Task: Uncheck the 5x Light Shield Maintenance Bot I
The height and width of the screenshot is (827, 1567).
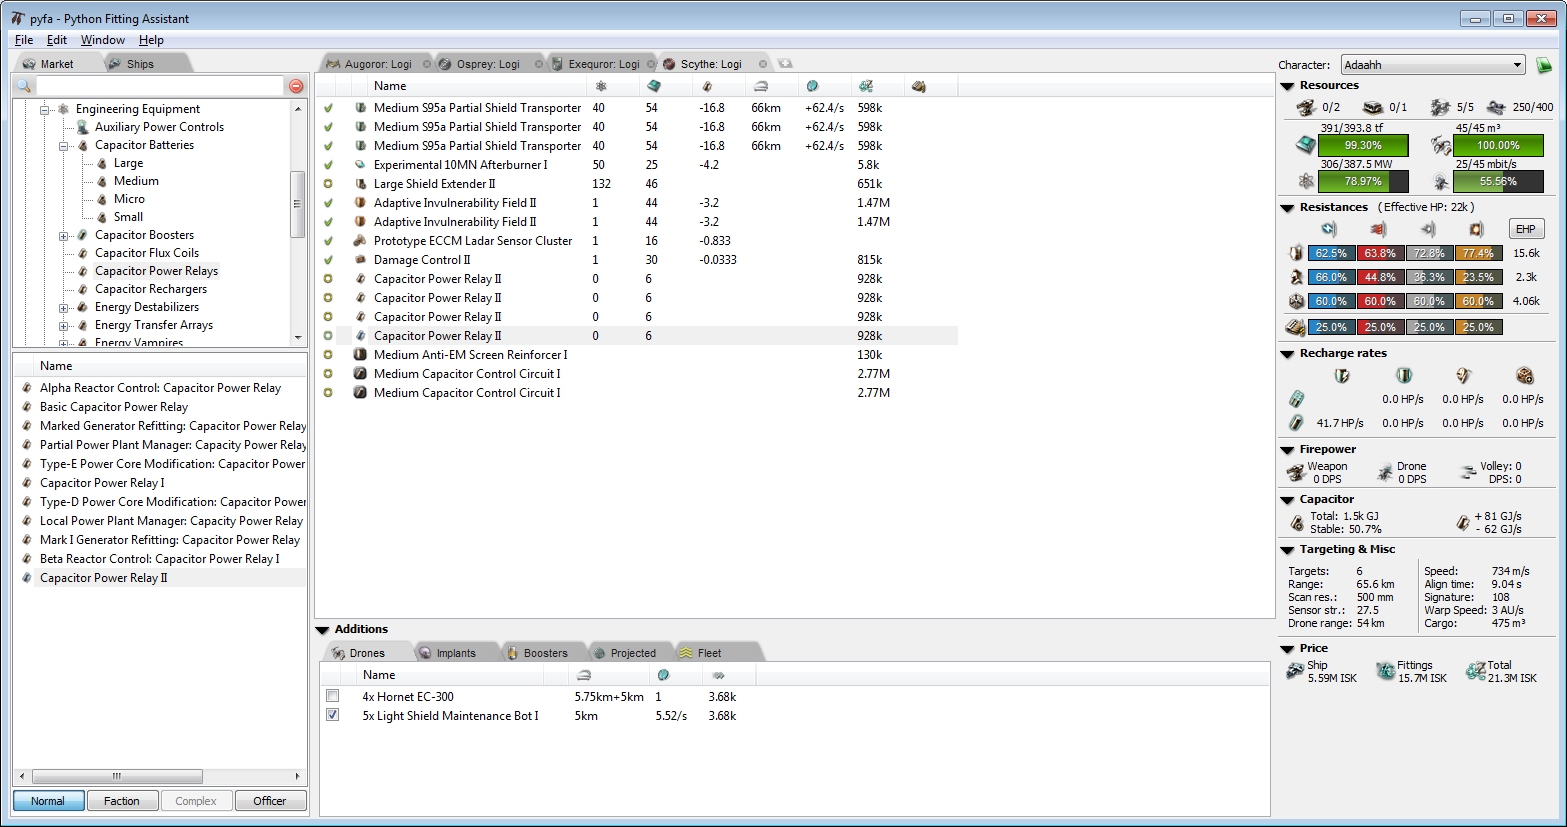Action: click(x=333, y=715)
